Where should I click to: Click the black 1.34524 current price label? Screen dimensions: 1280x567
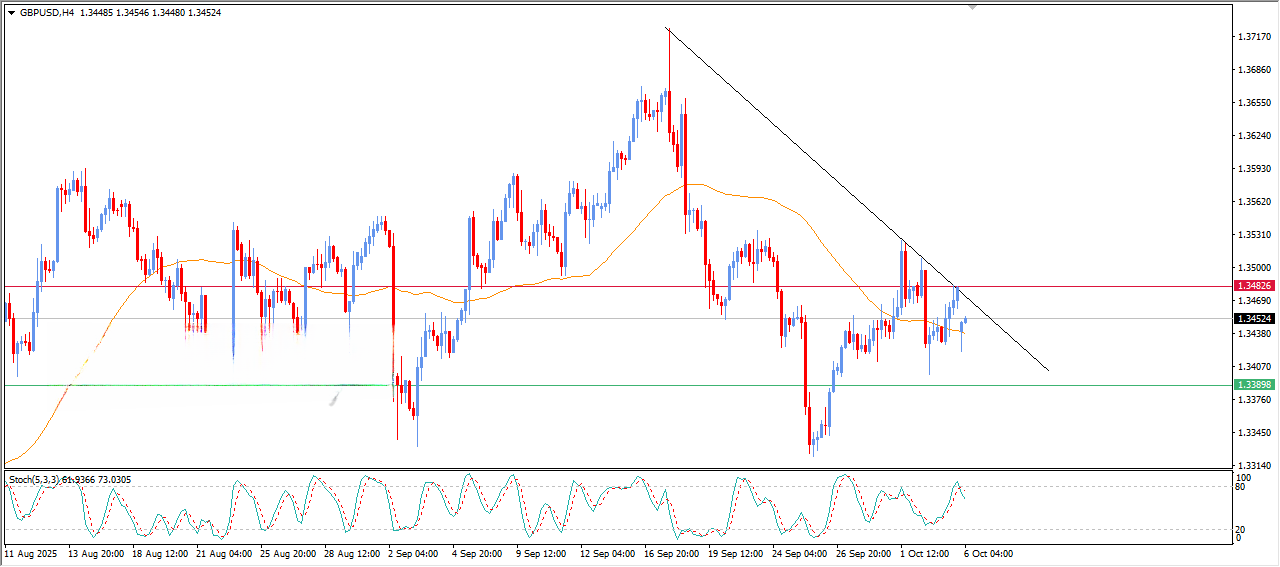tap(1254, 319)
